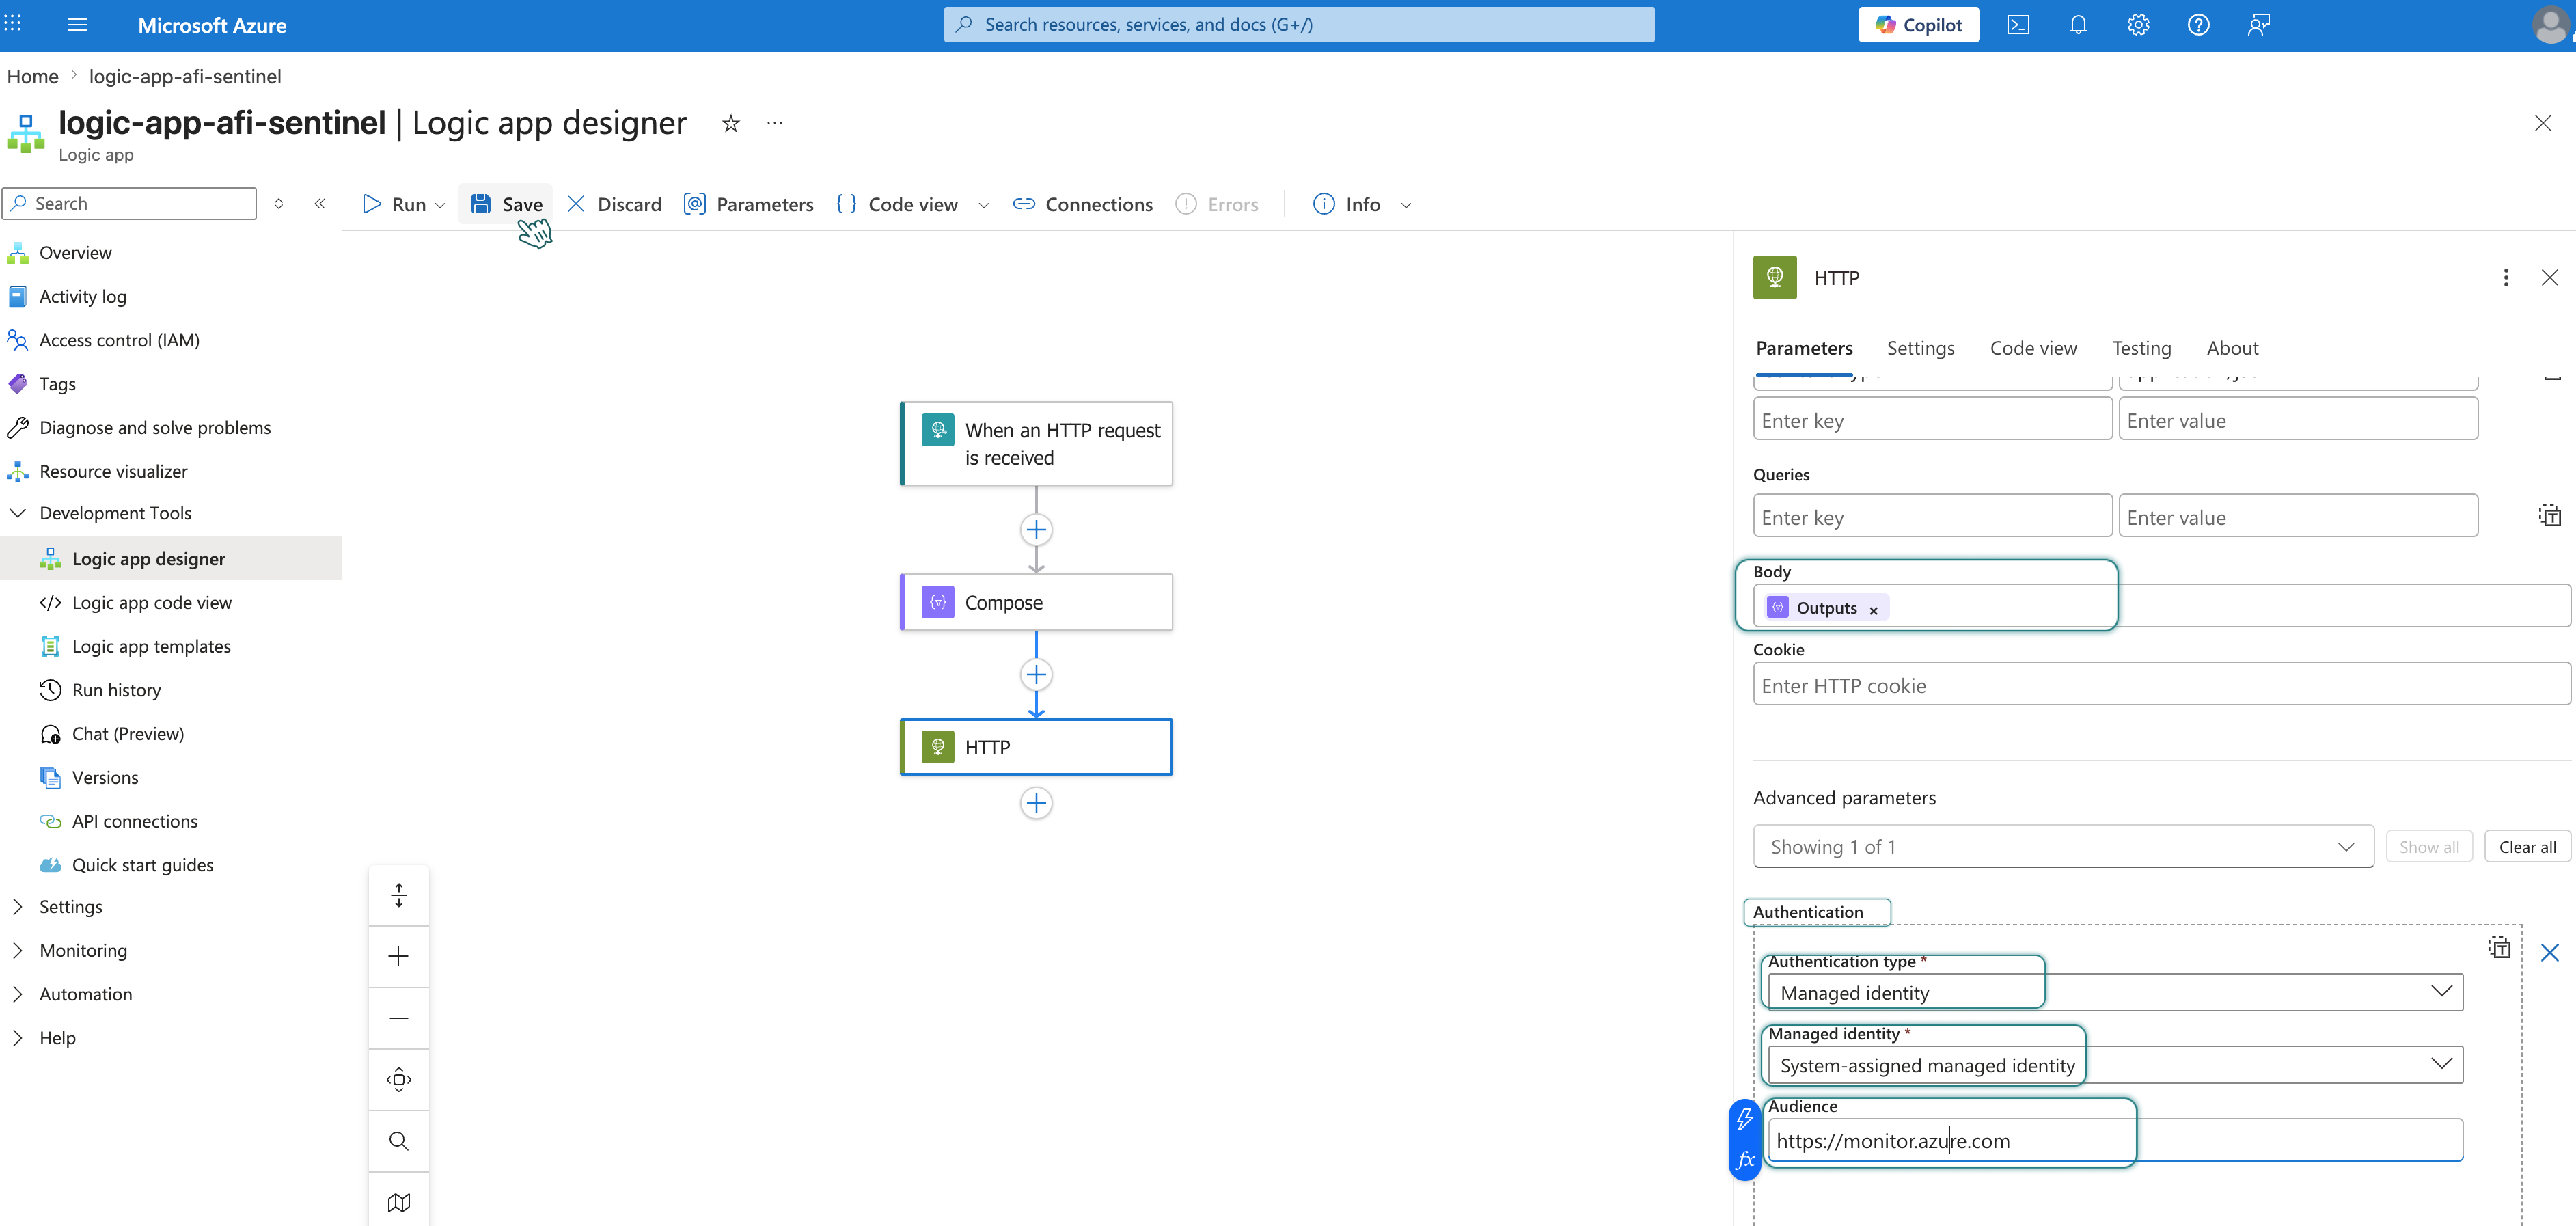Switch Queries to text mode
This screenshot has width=2576, height=1226.
pyautogui.click(x=2549, y=515)
